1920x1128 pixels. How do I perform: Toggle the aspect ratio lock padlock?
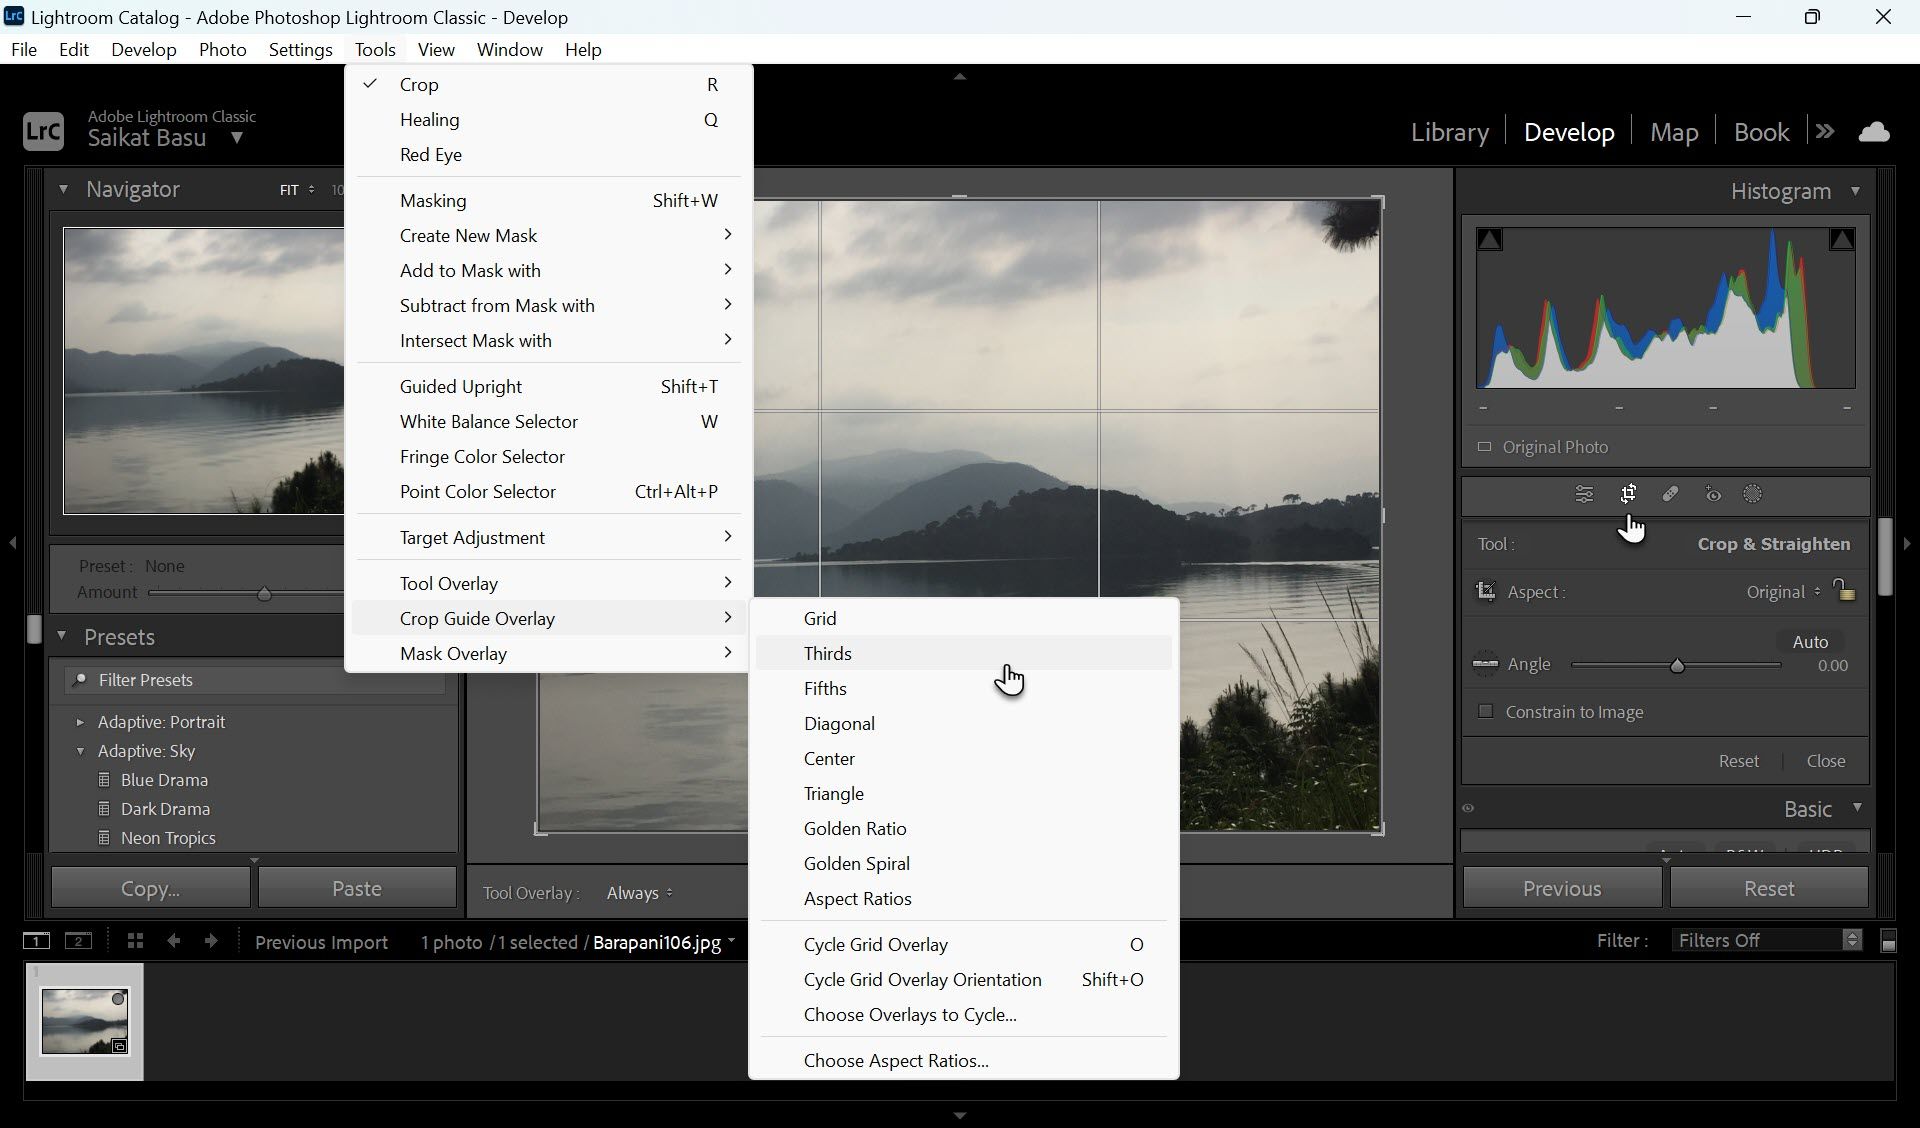(1845, 591)
